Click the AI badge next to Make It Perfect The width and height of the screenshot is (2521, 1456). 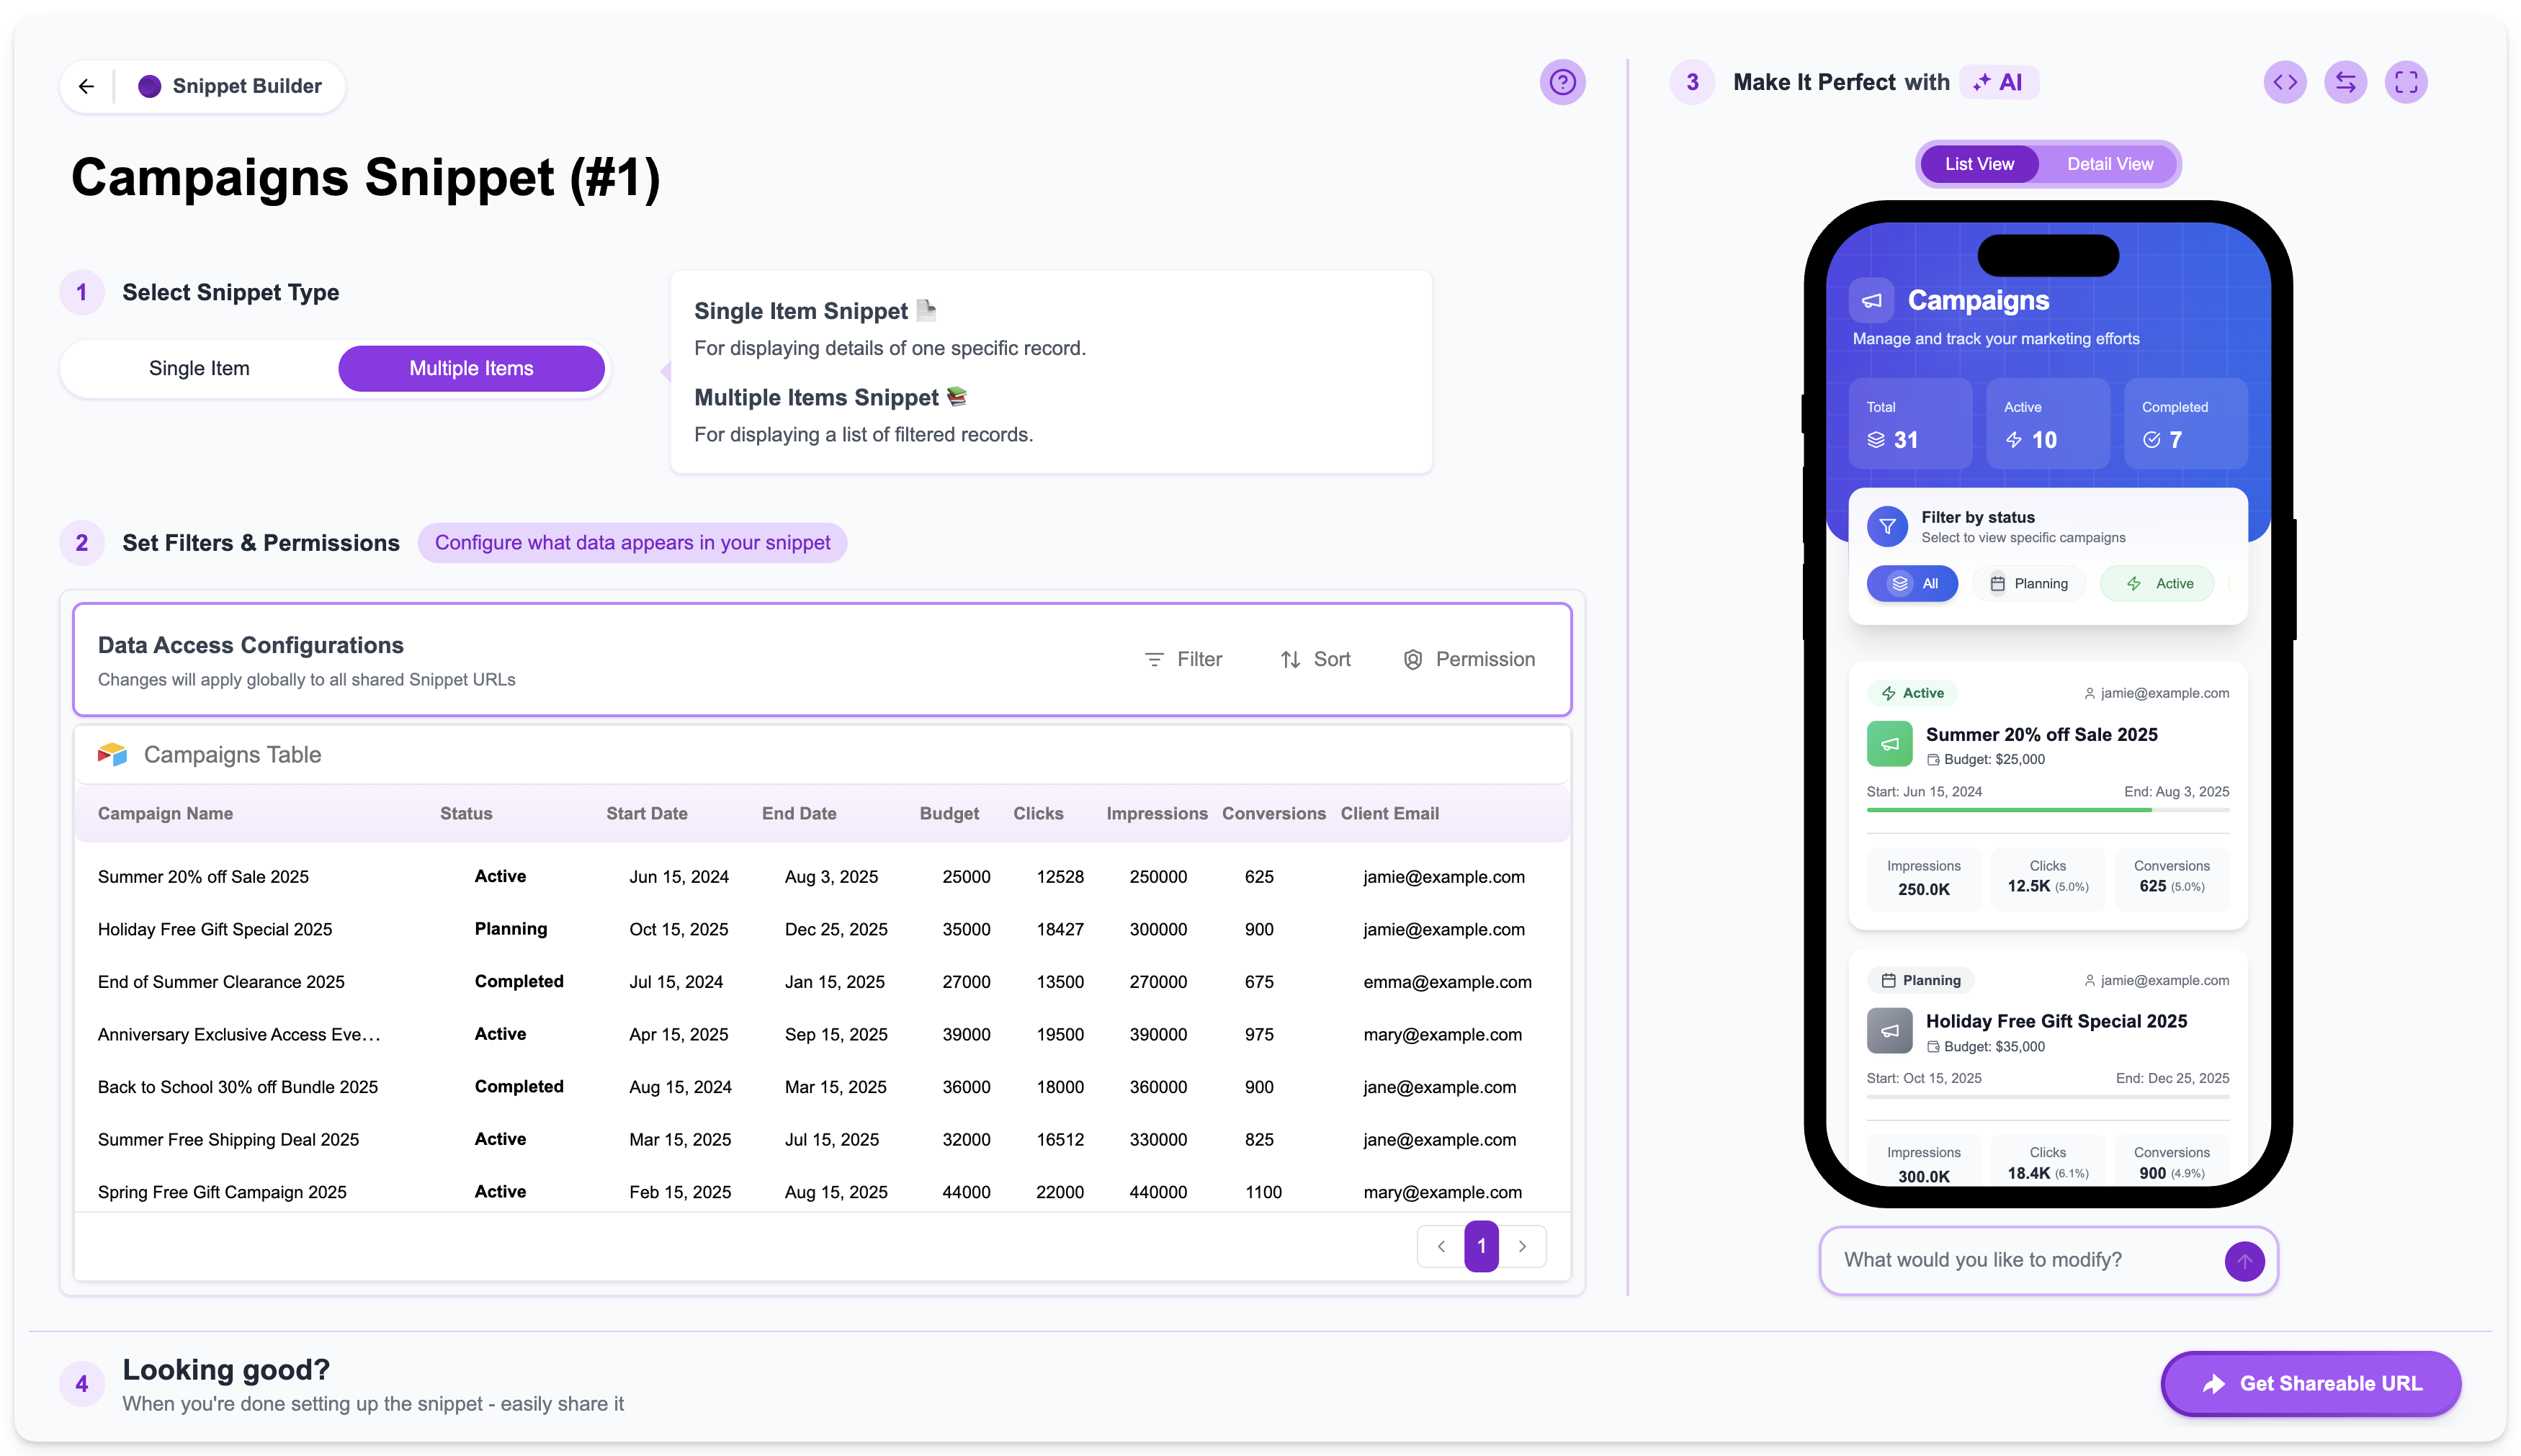[x=1999, y=82]
